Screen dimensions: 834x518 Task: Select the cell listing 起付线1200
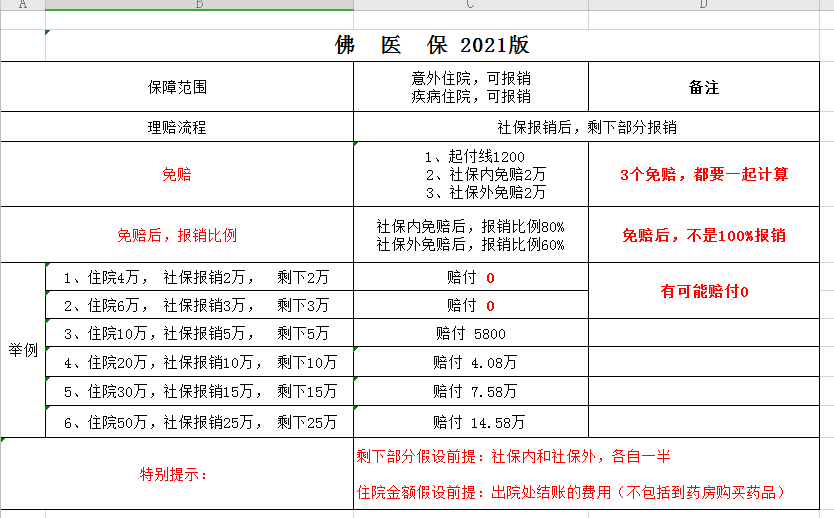[470, 174]
